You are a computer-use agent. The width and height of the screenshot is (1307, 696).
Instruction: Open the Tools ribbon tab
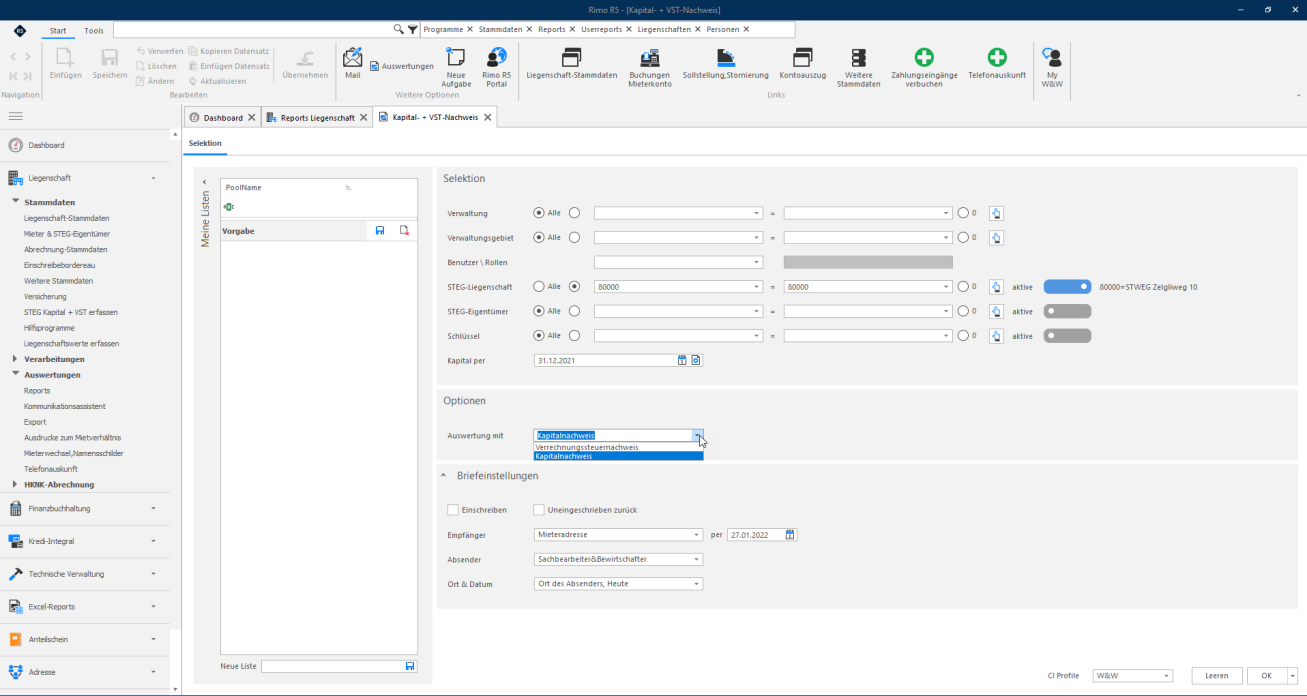pyautogui.click(x=93, y=31)
